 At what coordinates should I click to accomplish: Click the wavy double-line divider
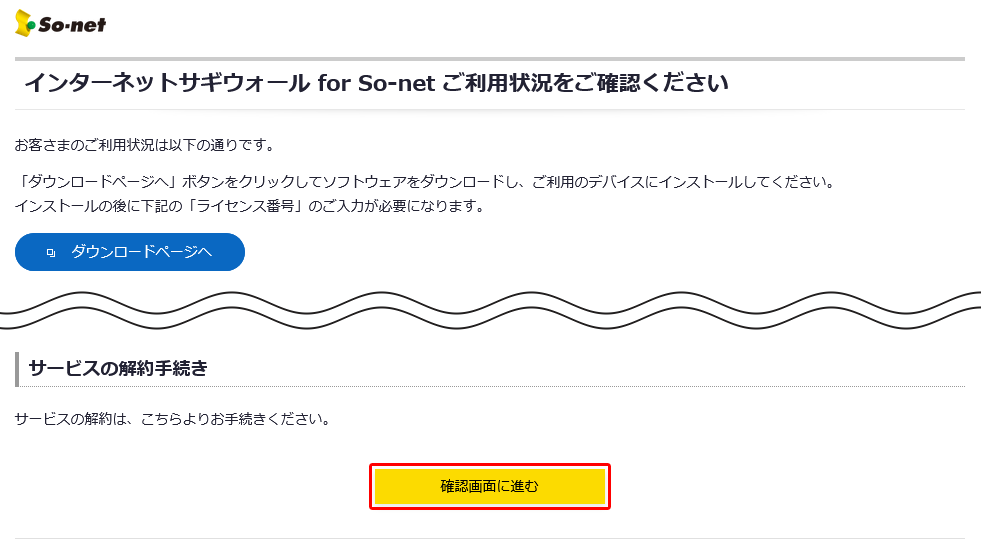coord(490,310)
